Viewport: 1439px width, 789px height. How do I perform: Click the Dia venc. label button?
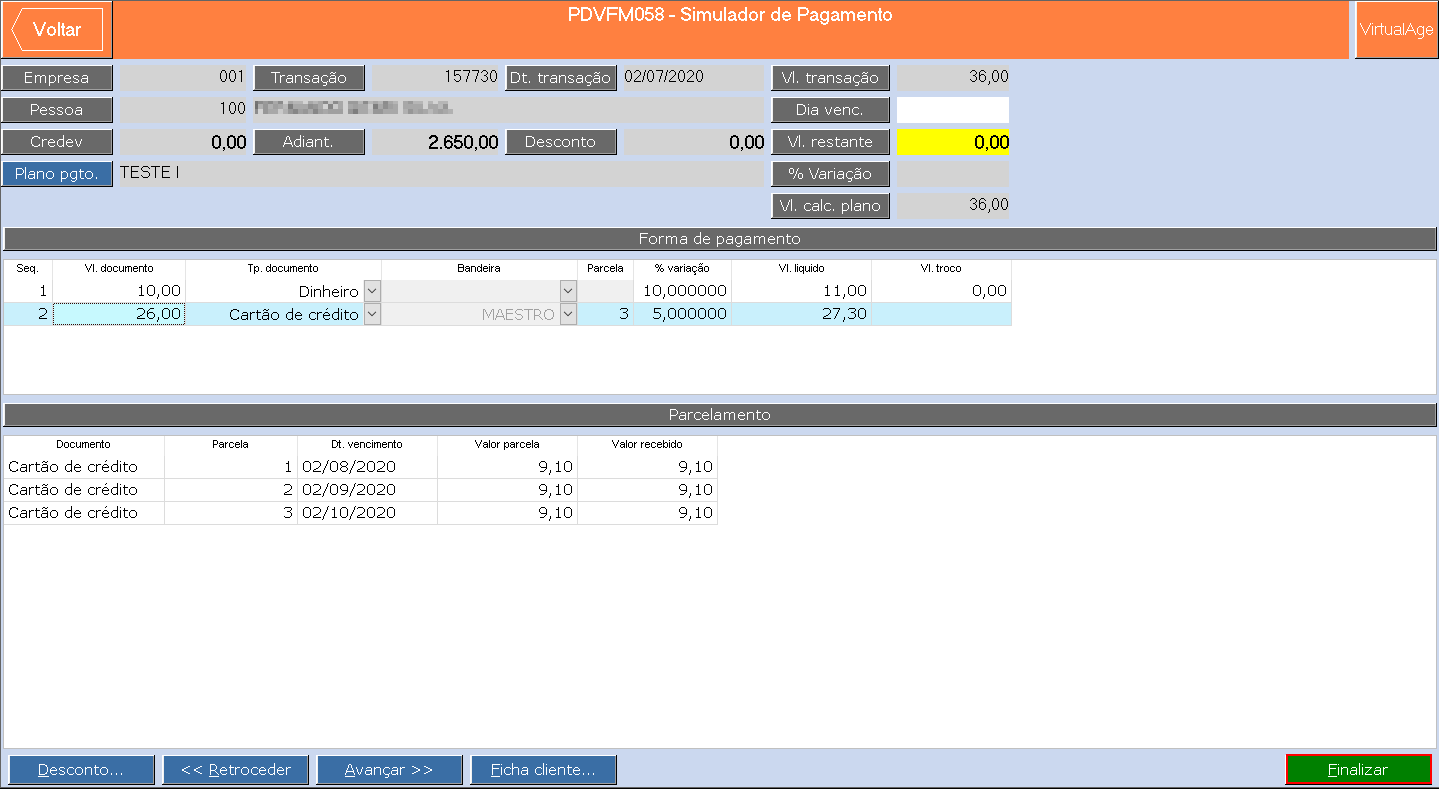pyautogui.click(x=831, y=110)
